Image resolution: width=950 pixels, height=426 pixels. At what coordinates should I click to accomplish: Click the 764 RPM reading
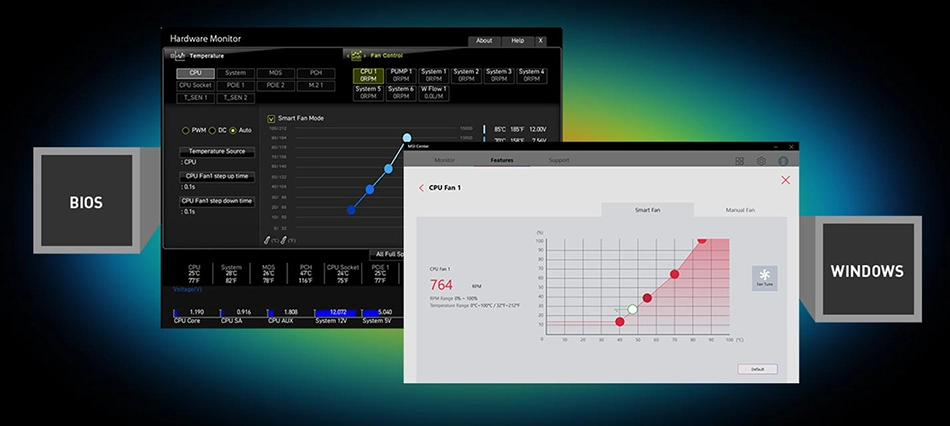(x=441, y=285)
